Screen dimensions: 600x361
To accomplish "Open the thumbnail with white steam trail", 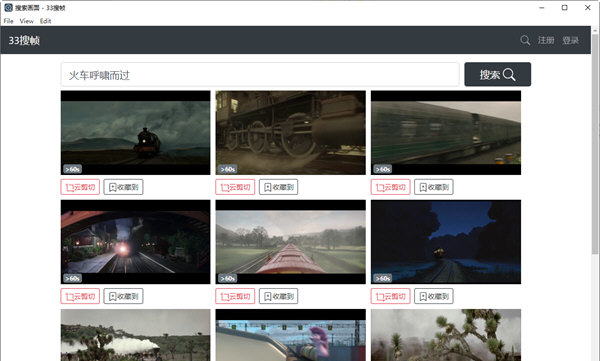I will click(135, 335).
